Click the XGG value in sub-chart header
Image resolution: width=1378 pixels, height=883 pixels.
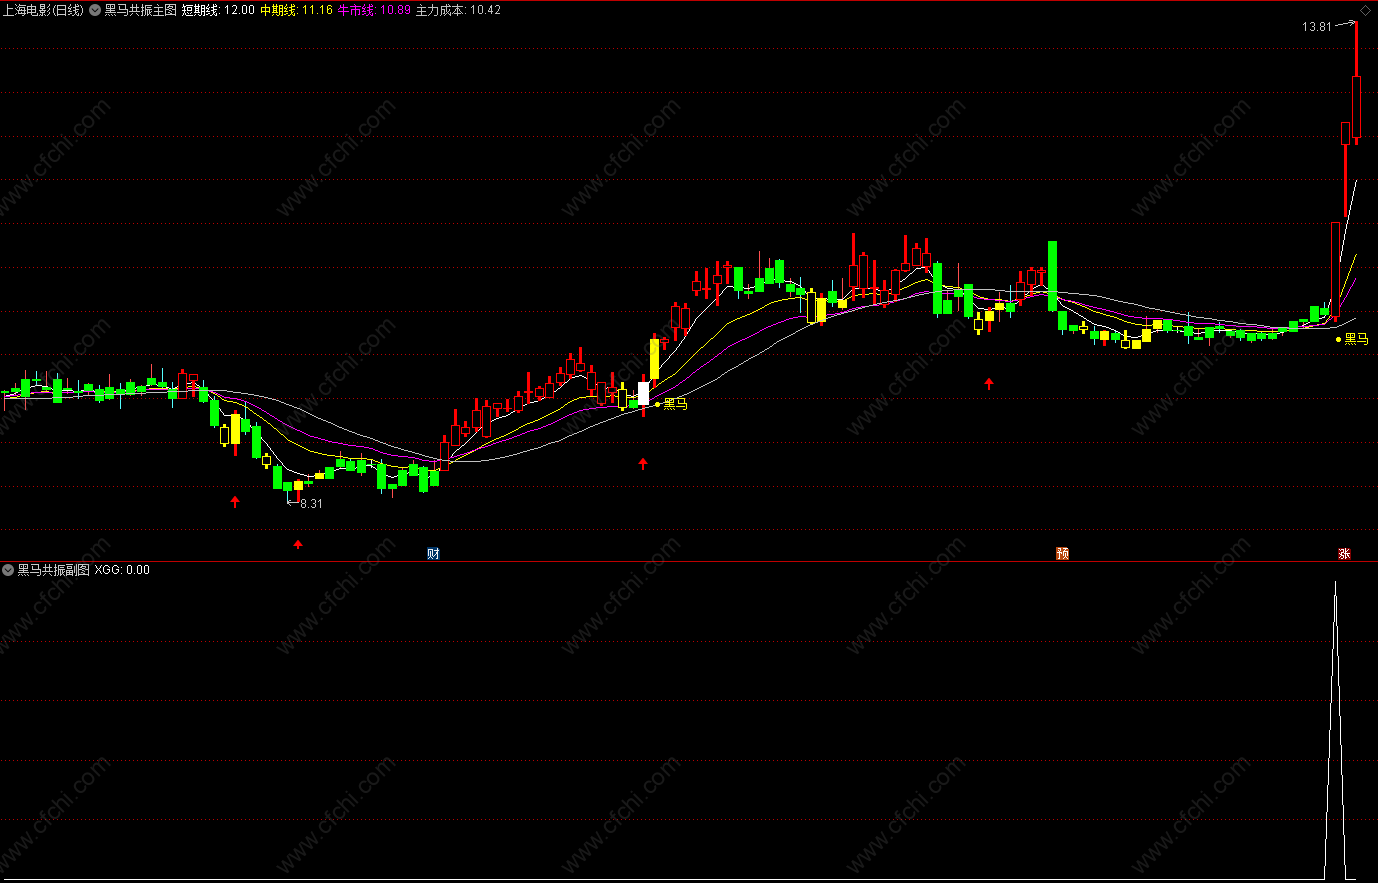(122, 570)
